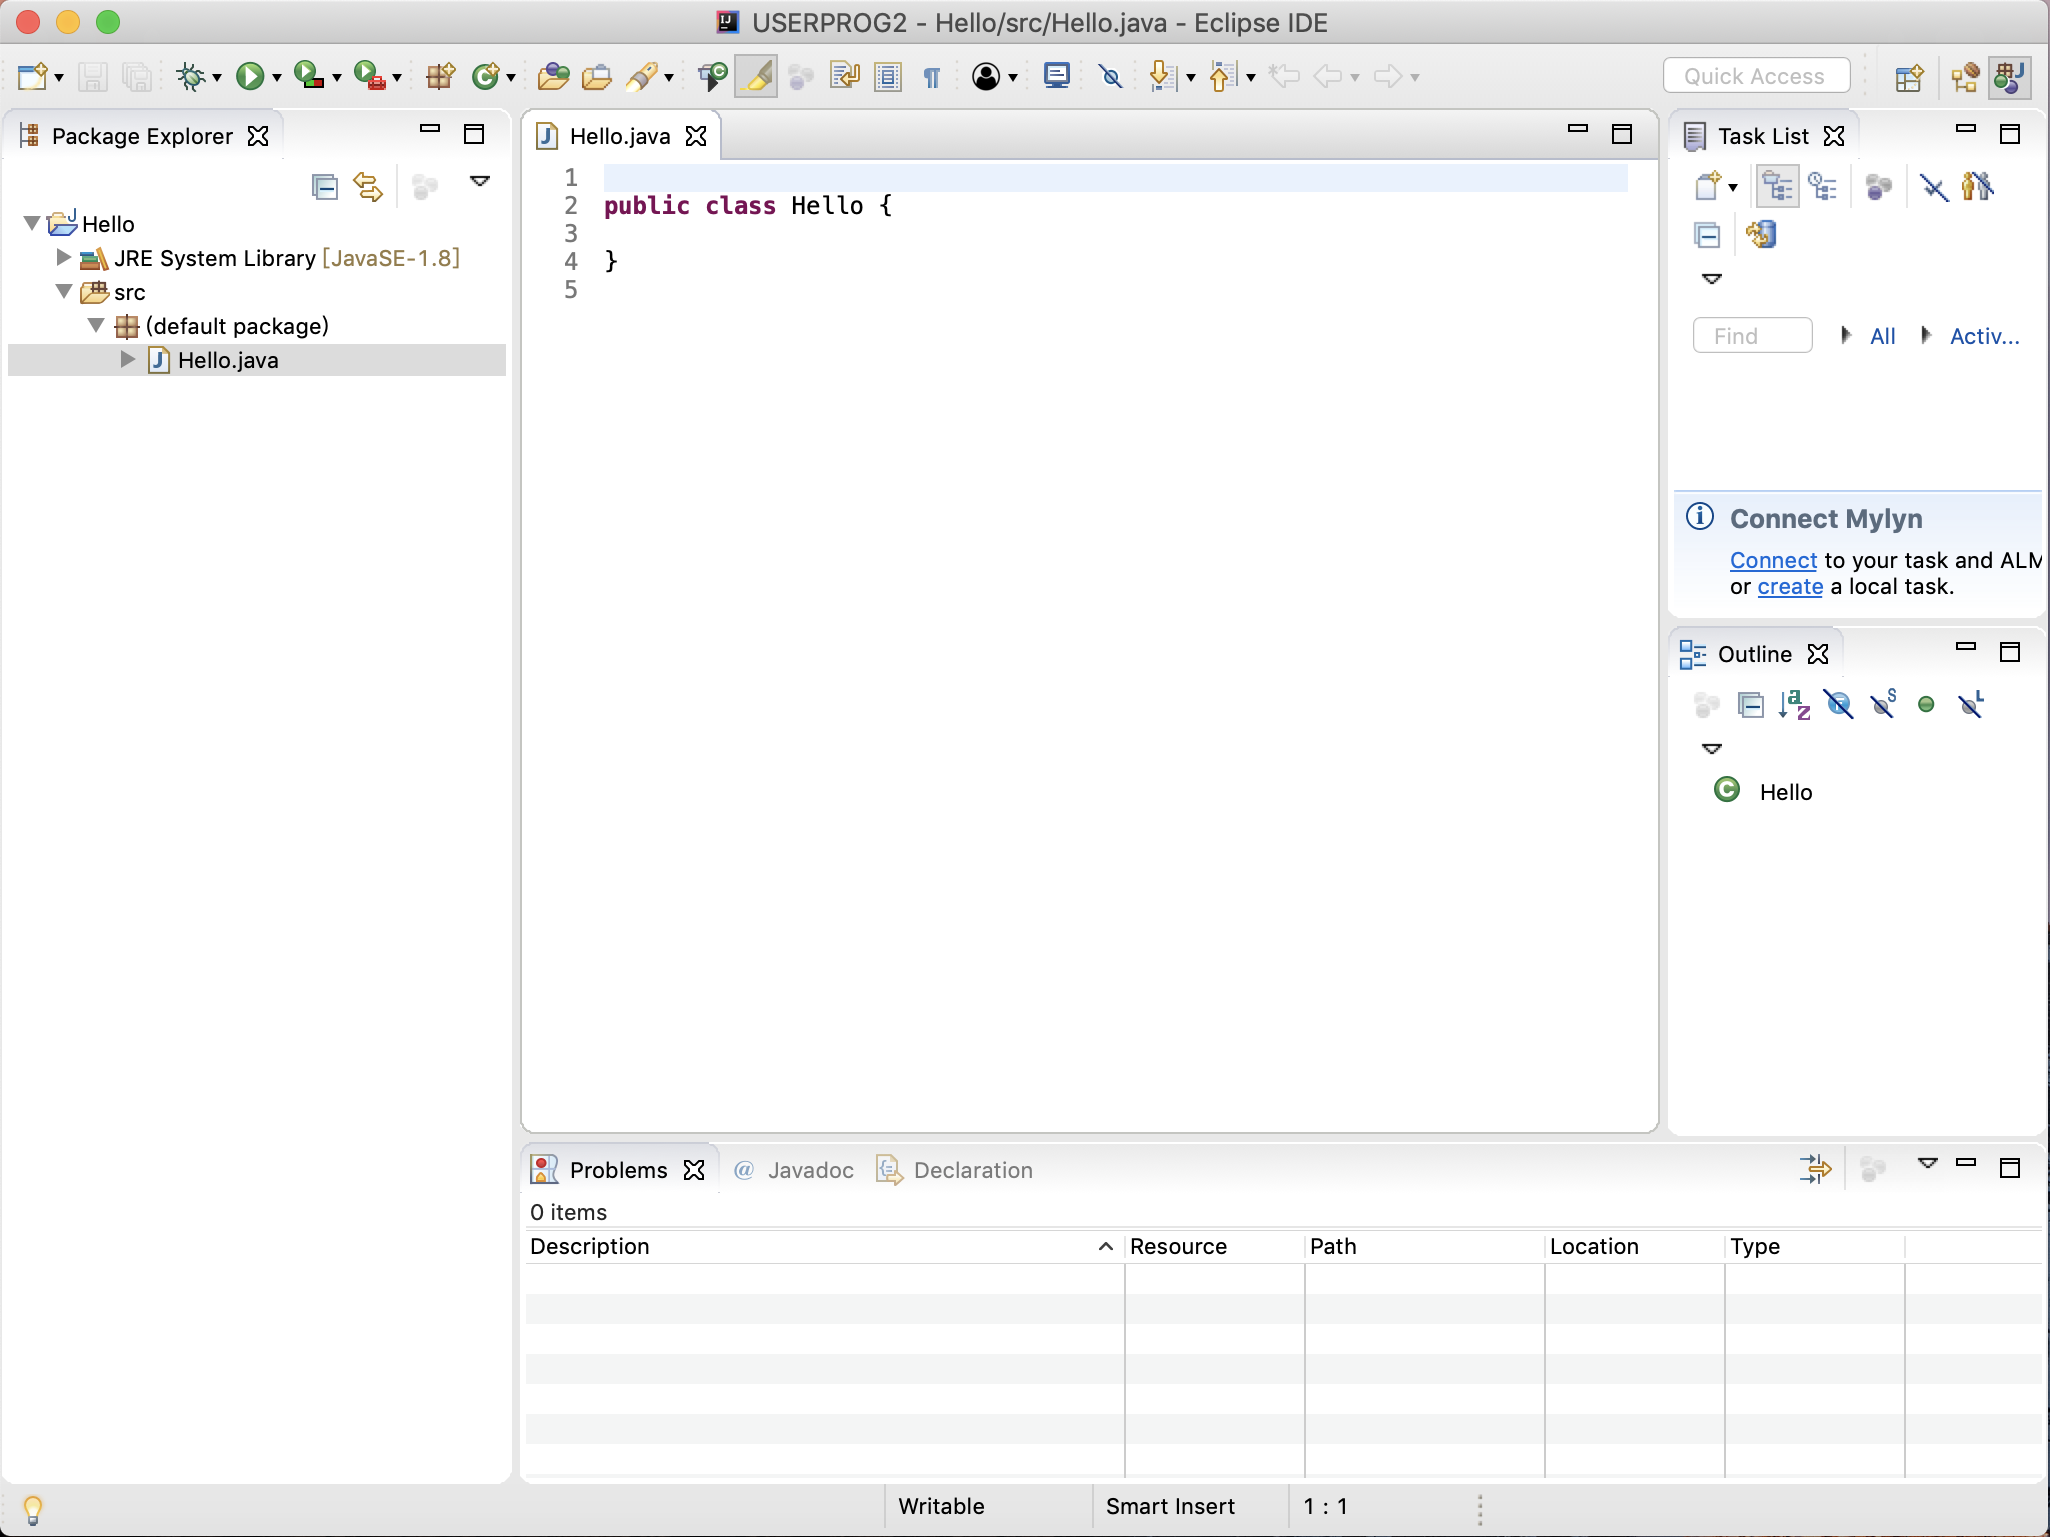The height and width of the screenshot is (1537, 2050).
Task: Toggle Block Selection Mode icon
Action: [888, 76]
